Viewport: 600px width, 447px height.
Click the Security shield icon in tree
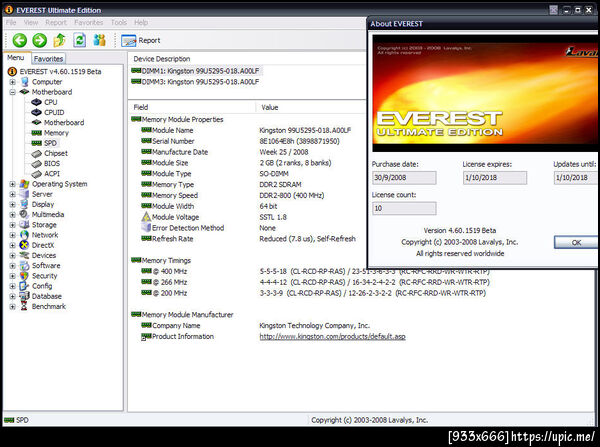click(24, 276)
